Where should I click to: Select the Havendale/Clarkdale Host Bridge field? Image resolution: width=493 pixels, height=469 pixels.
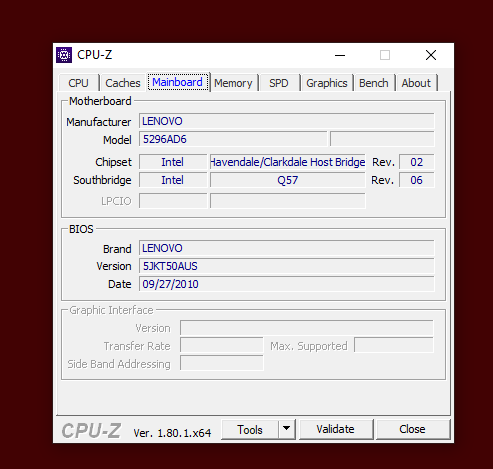point(288,162)
